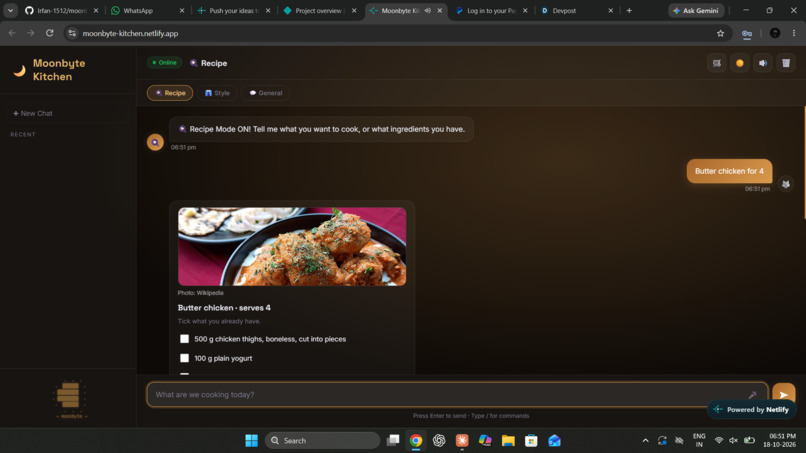806x453 pixels.
Task: Reload the current page
Action: click(49, 33)
